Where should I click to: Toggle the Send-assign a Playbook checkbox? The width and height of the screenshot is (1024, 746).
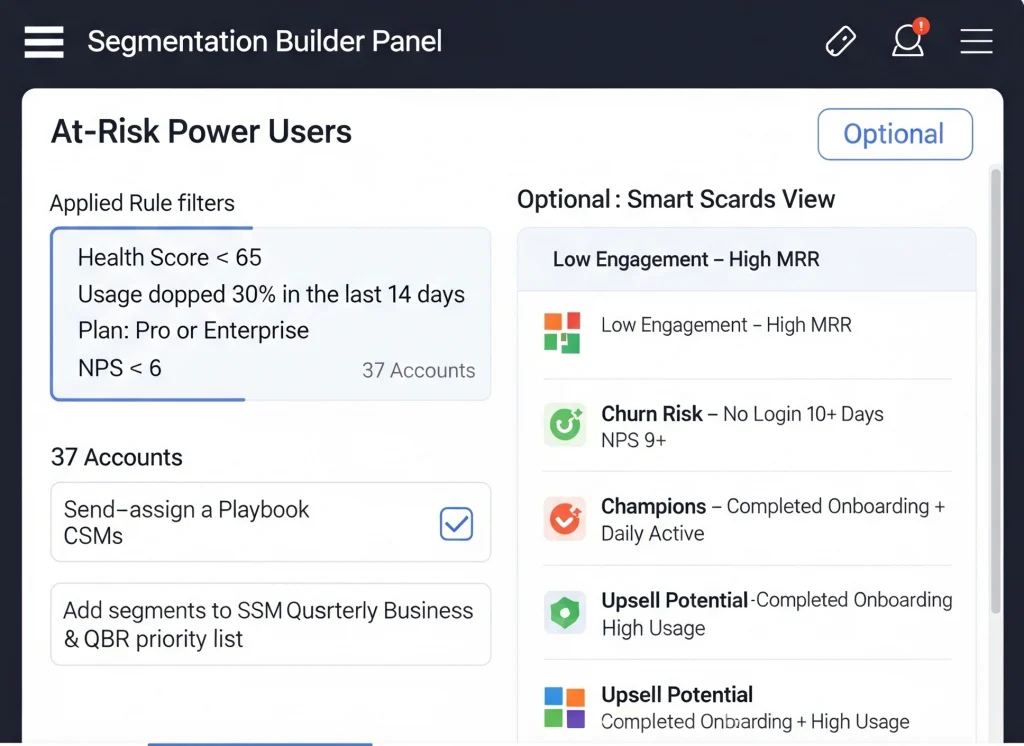[456, 523]
